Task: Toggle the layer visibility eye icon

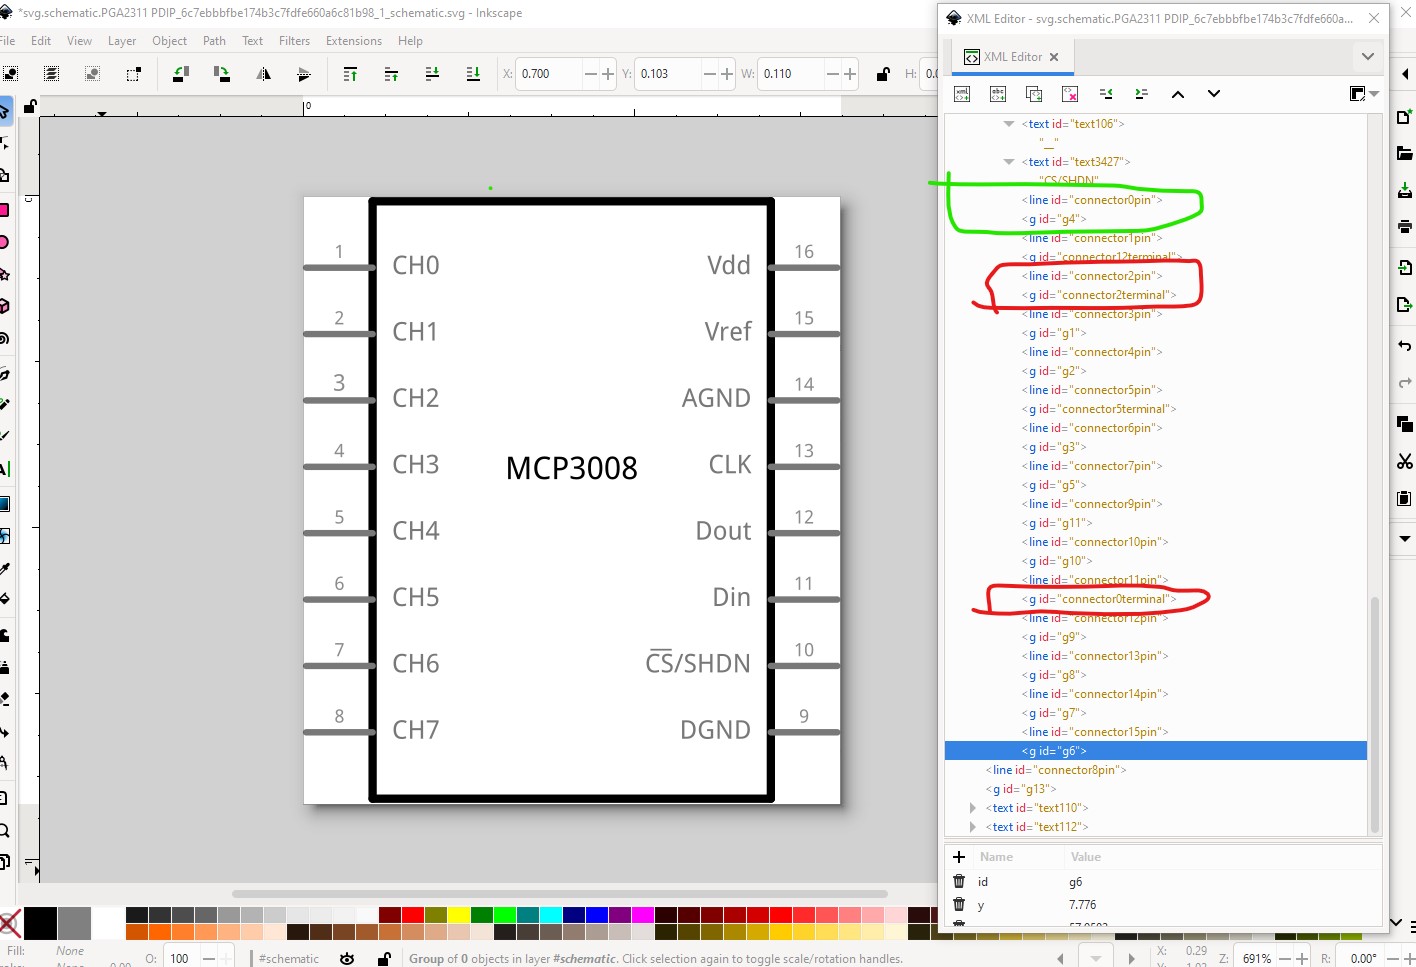Action: [347, 958]
